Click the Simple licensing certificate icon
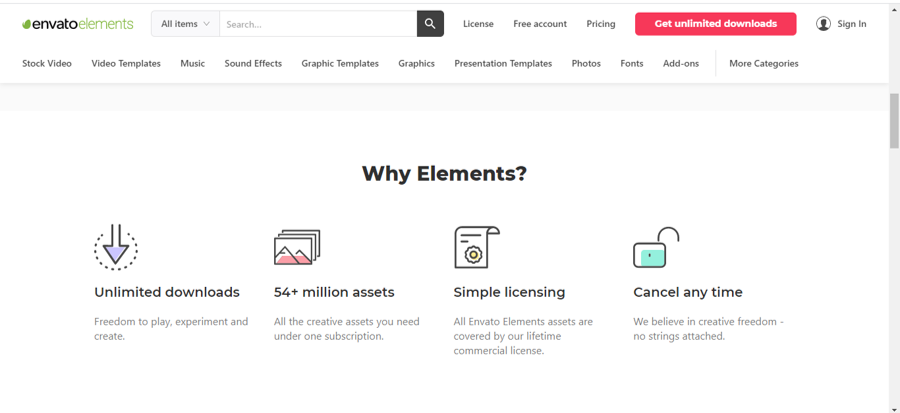The width and height of the screenshot is (900, 413). [x=476, y=247]
